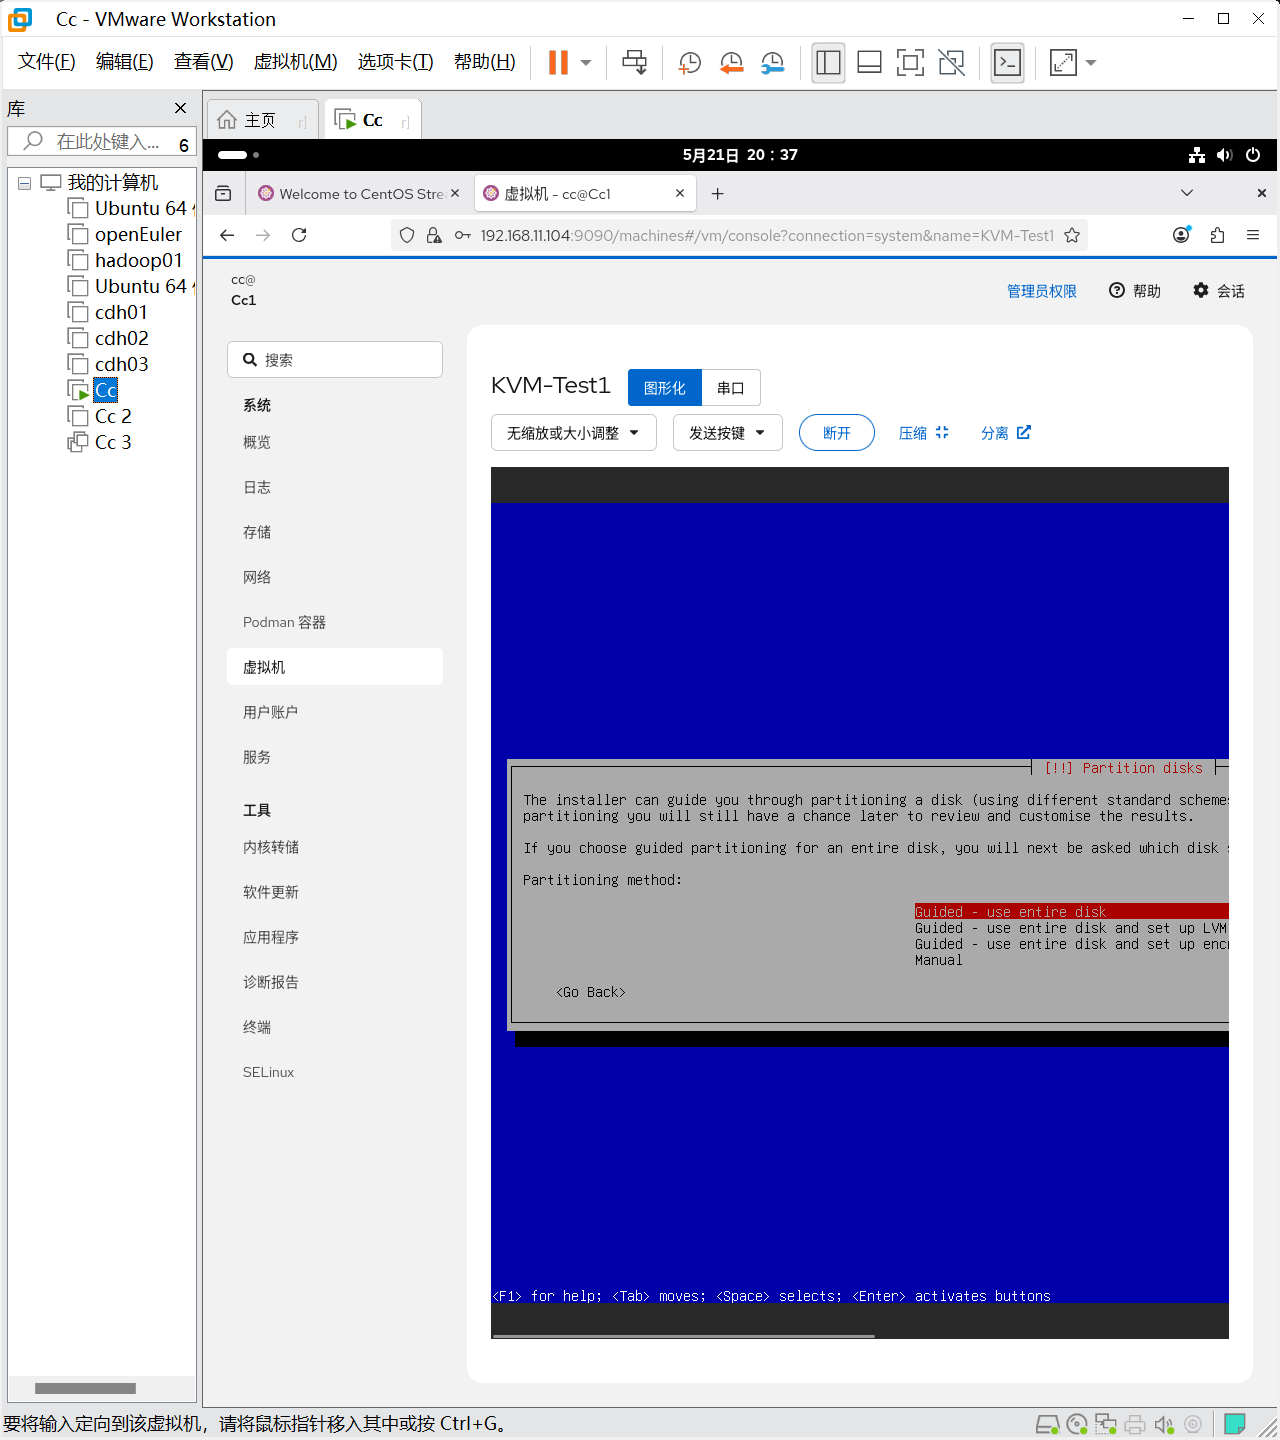Open the power options arrow next to pause
1280x1440 pixels.
pos(586,62)
